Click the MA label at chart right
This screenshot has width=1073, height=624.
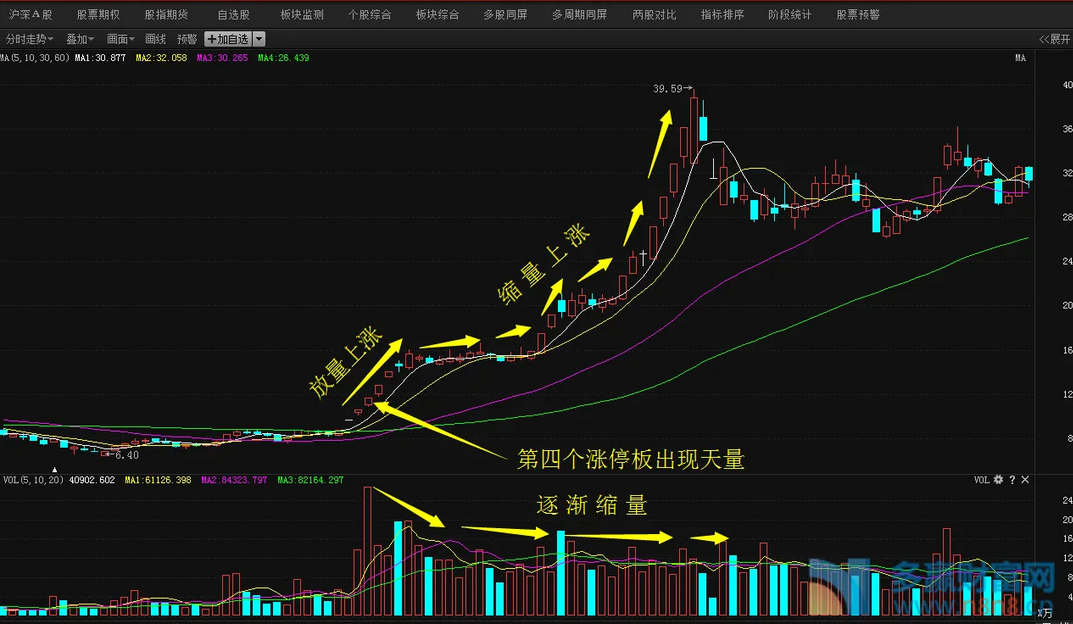1020,58
